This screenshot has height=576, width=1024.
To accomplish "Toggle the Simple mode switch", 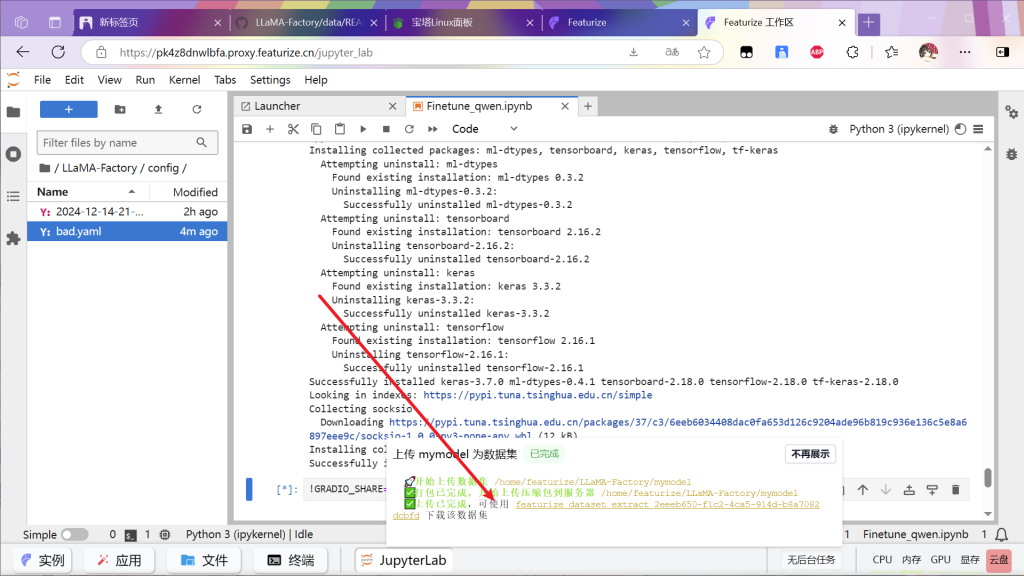I will (x=74, y=534).
